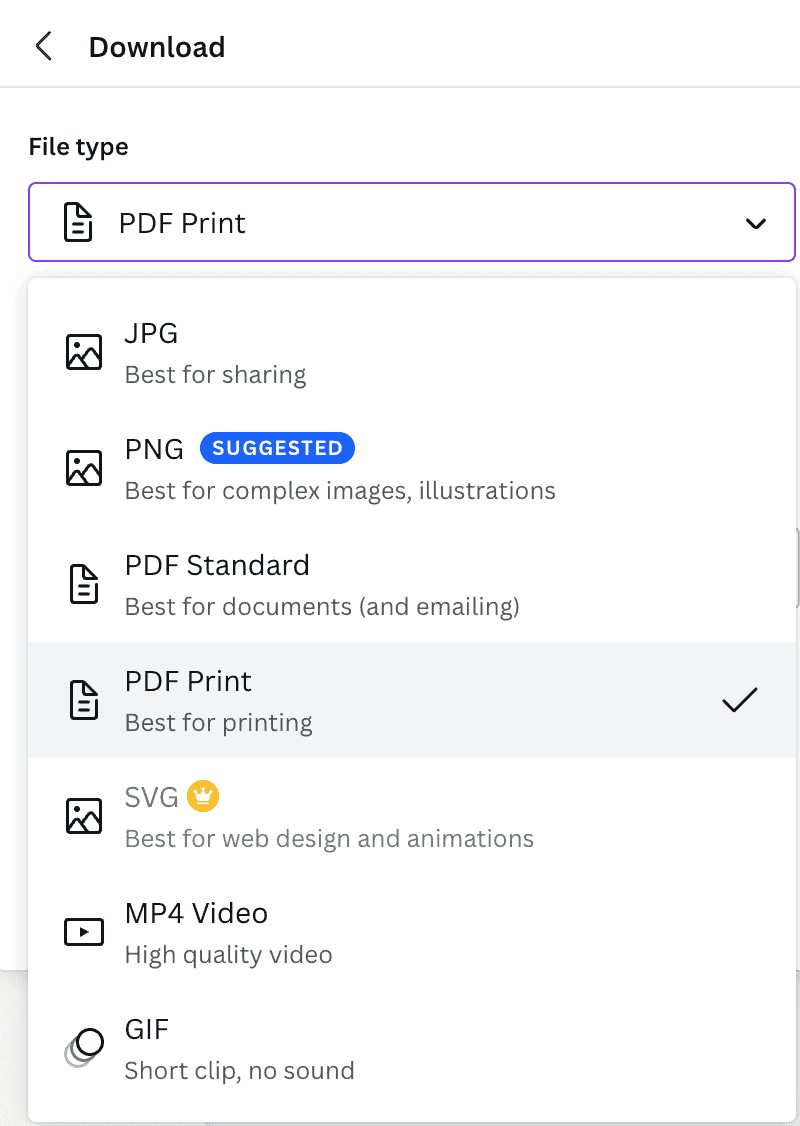
Task: Click the crown premium icon next to SVG
Action: [203, 797]
